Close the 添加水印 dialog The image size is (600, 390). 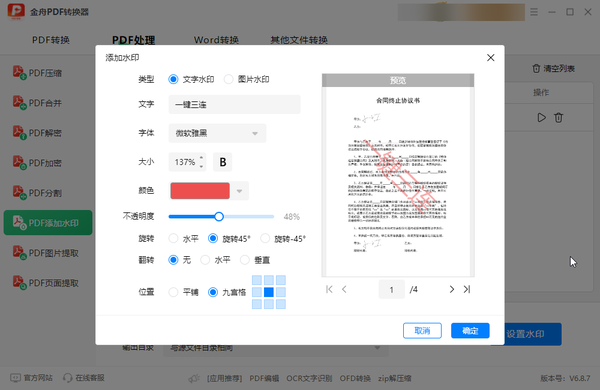pyautogui.click(x=491, y=58)
